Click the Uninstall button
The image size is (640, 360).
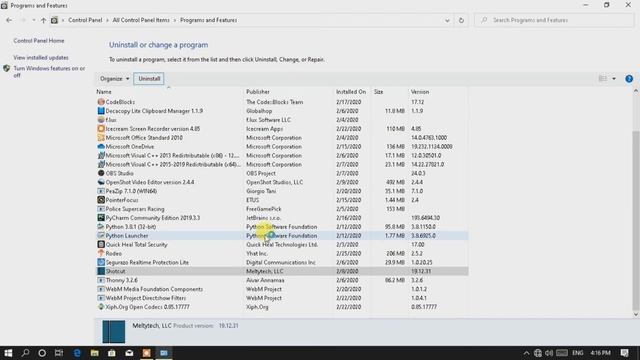click(149, 79)
